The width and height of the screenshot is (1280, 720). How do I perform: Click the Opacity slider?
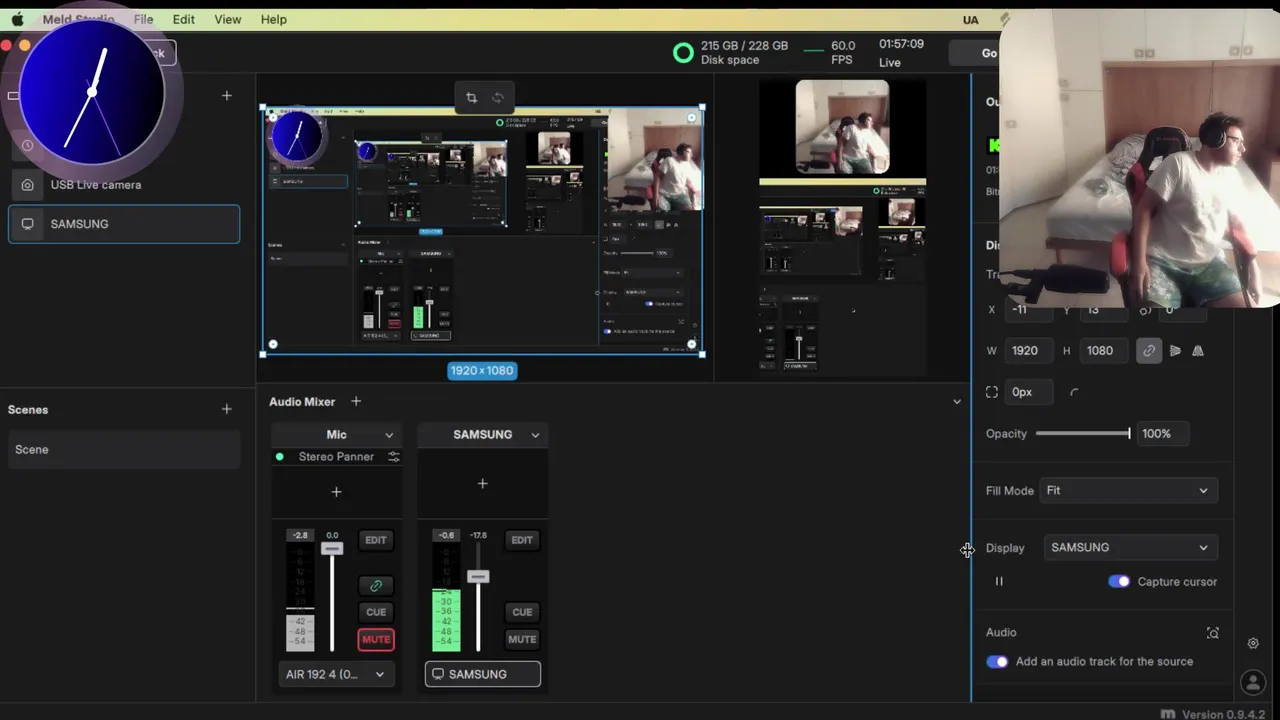pyautogui.click(x=1083, y=433)
